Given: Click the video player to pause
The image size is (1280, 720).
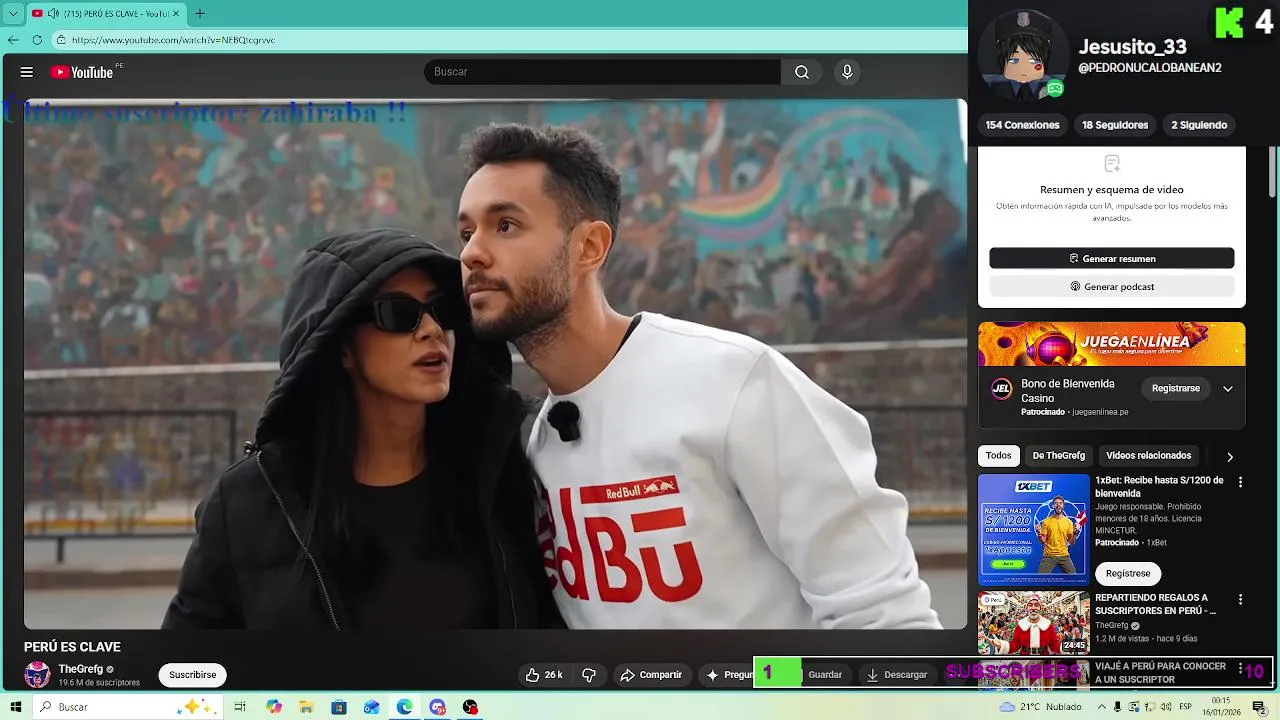Looking at the screenshot, I should 495,365.
